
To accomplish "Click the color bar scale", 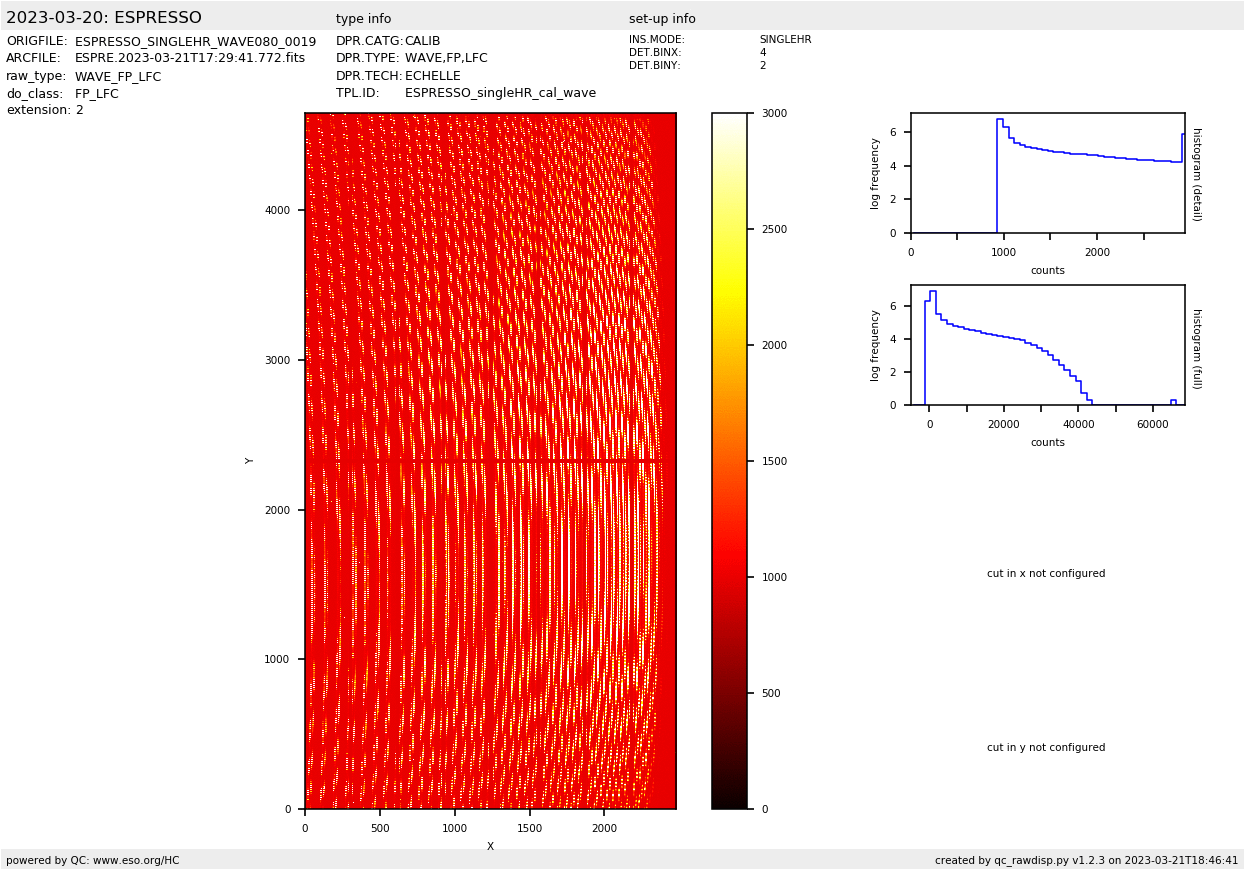I will pos(729,460).
